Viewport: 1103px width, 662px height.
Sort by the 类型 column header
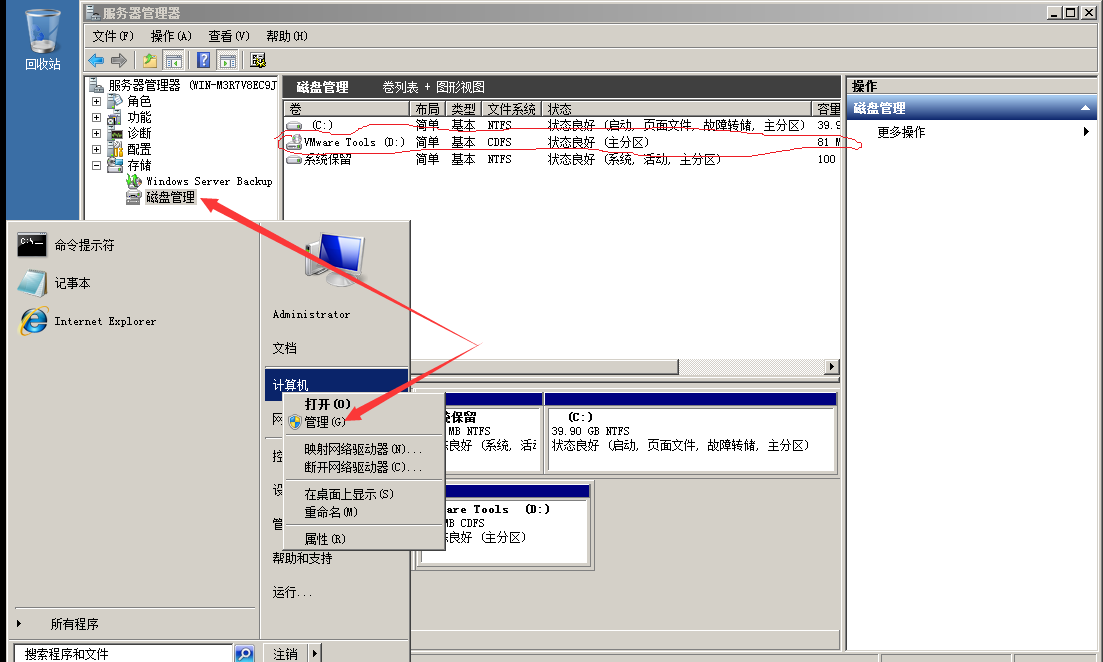[464, 109]
